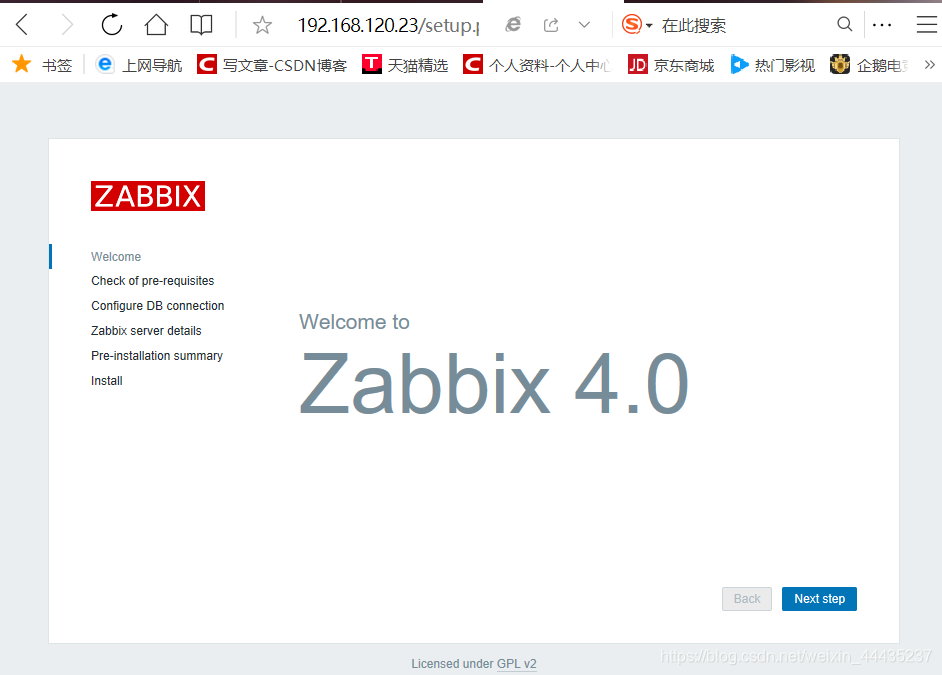Select the Welcome setup step

(116, 256)
